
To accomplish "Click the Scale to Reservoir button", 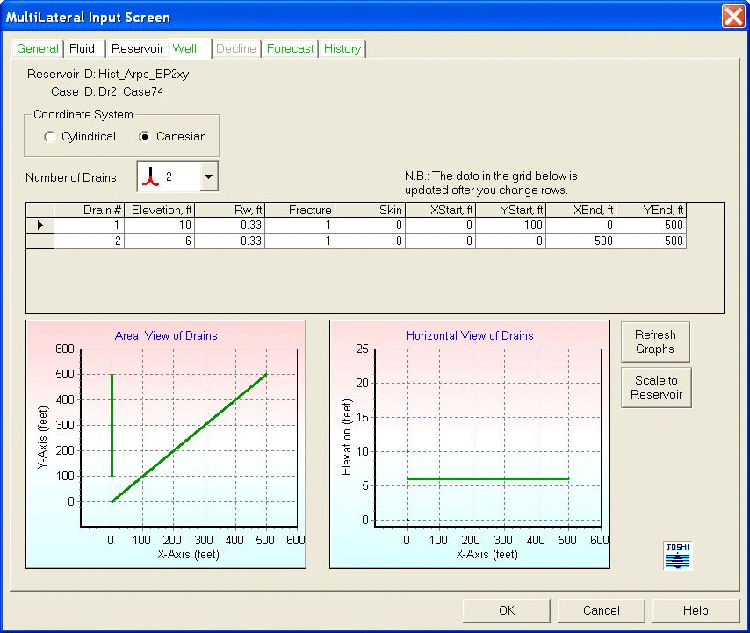I will click(656, 388).
